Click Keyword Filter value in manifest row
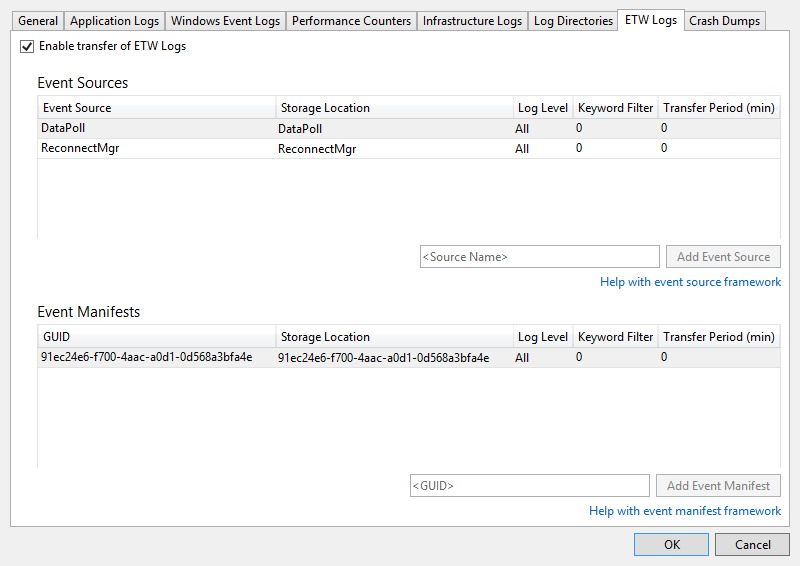Screen dimensions: 800x566 (579, 357)
